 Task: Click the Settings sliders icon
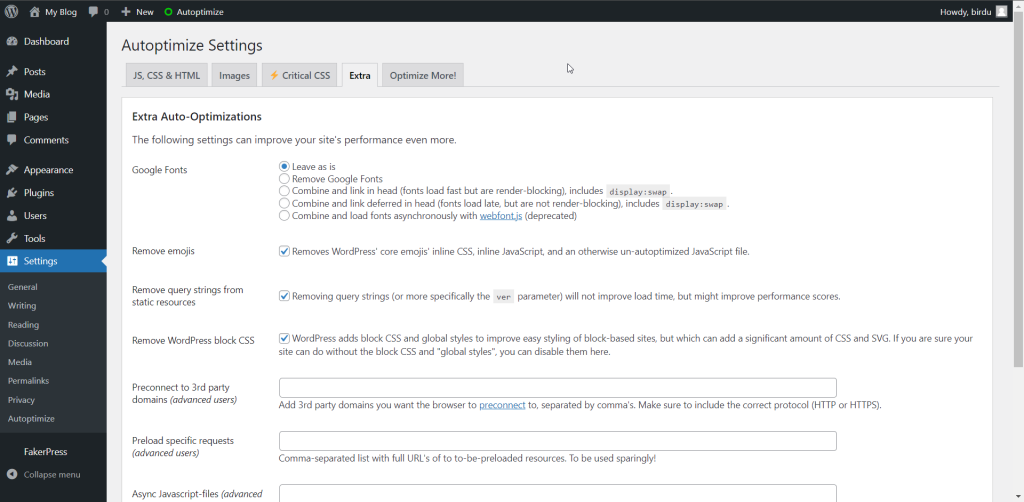tap(12, 261)
